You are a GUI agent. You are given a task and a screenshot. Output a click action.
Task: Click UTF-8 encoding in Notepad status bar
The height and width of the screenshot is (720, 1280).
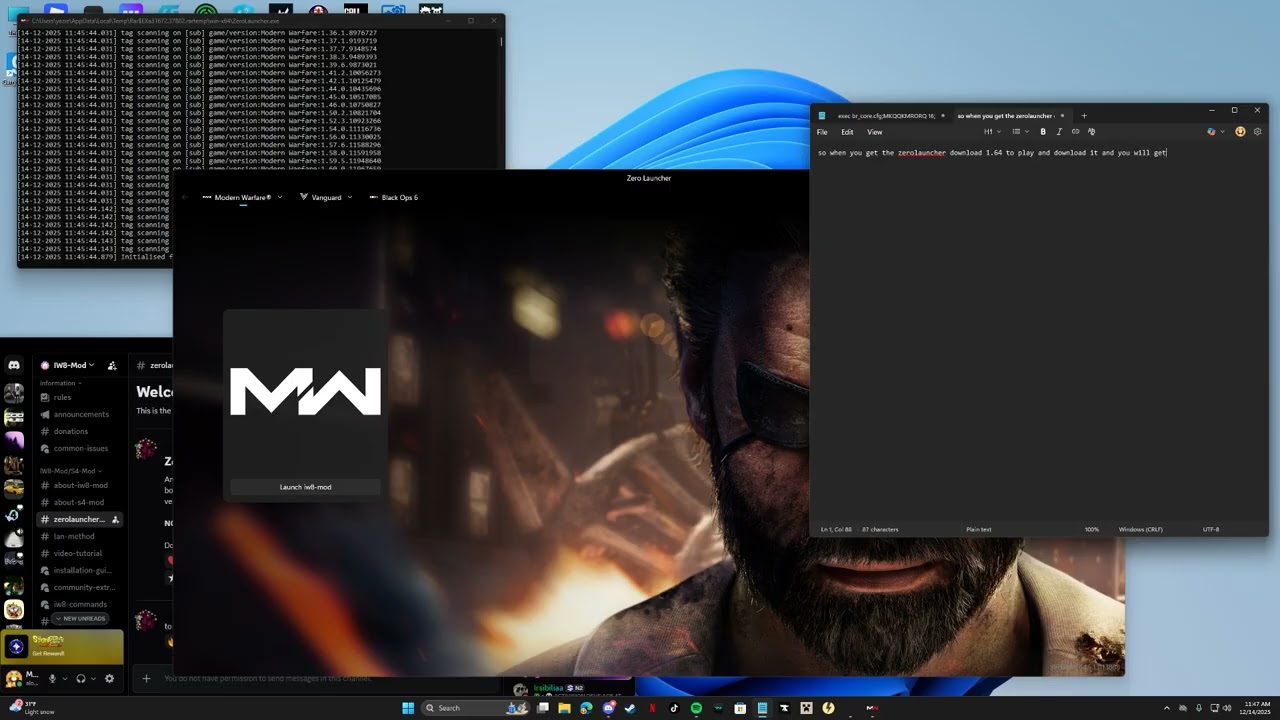1211,529
